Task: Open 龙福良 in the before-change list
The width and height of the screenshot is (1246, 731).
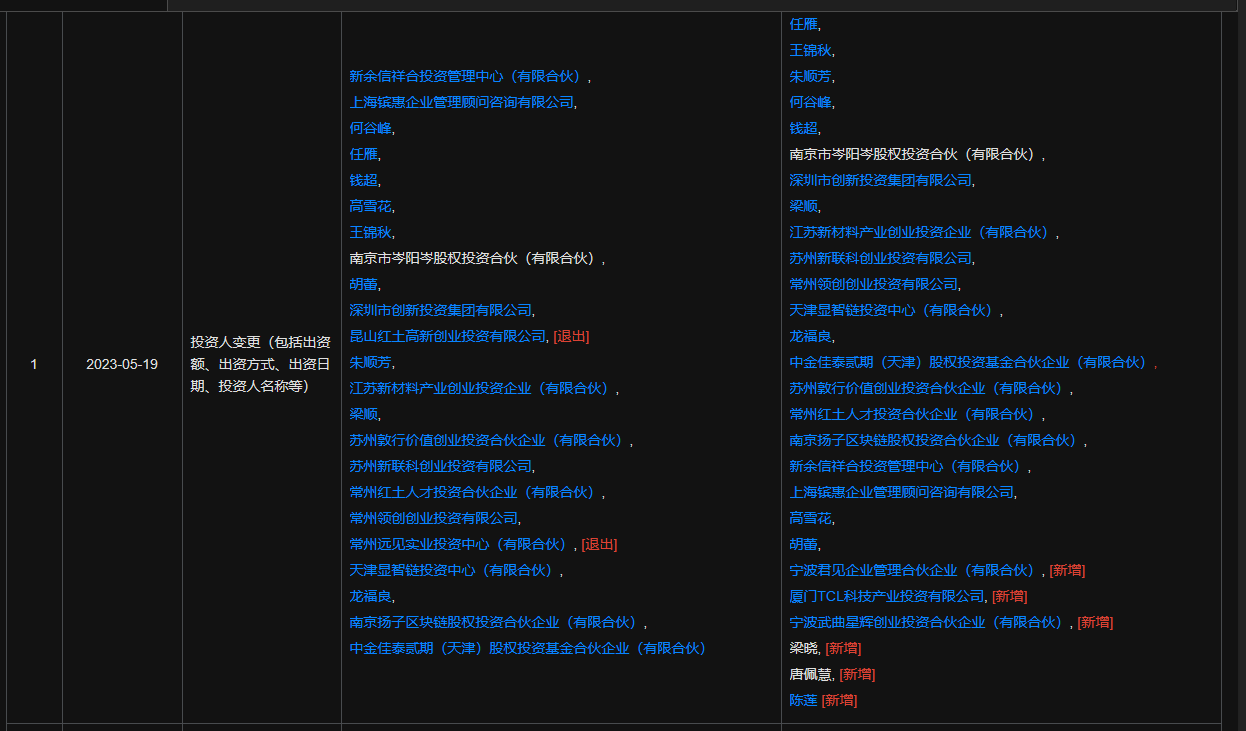Action: coord(369,596)
